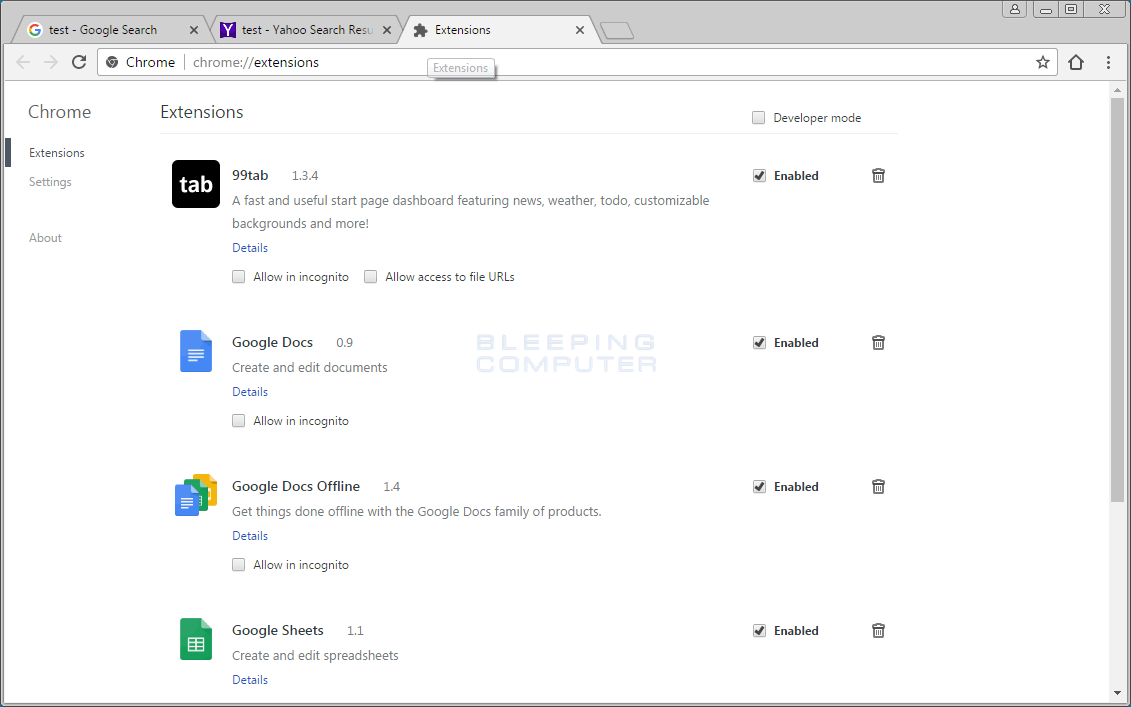Allow Google Docs Offline in incognito

pyautogui.click(x=238, y=564)
